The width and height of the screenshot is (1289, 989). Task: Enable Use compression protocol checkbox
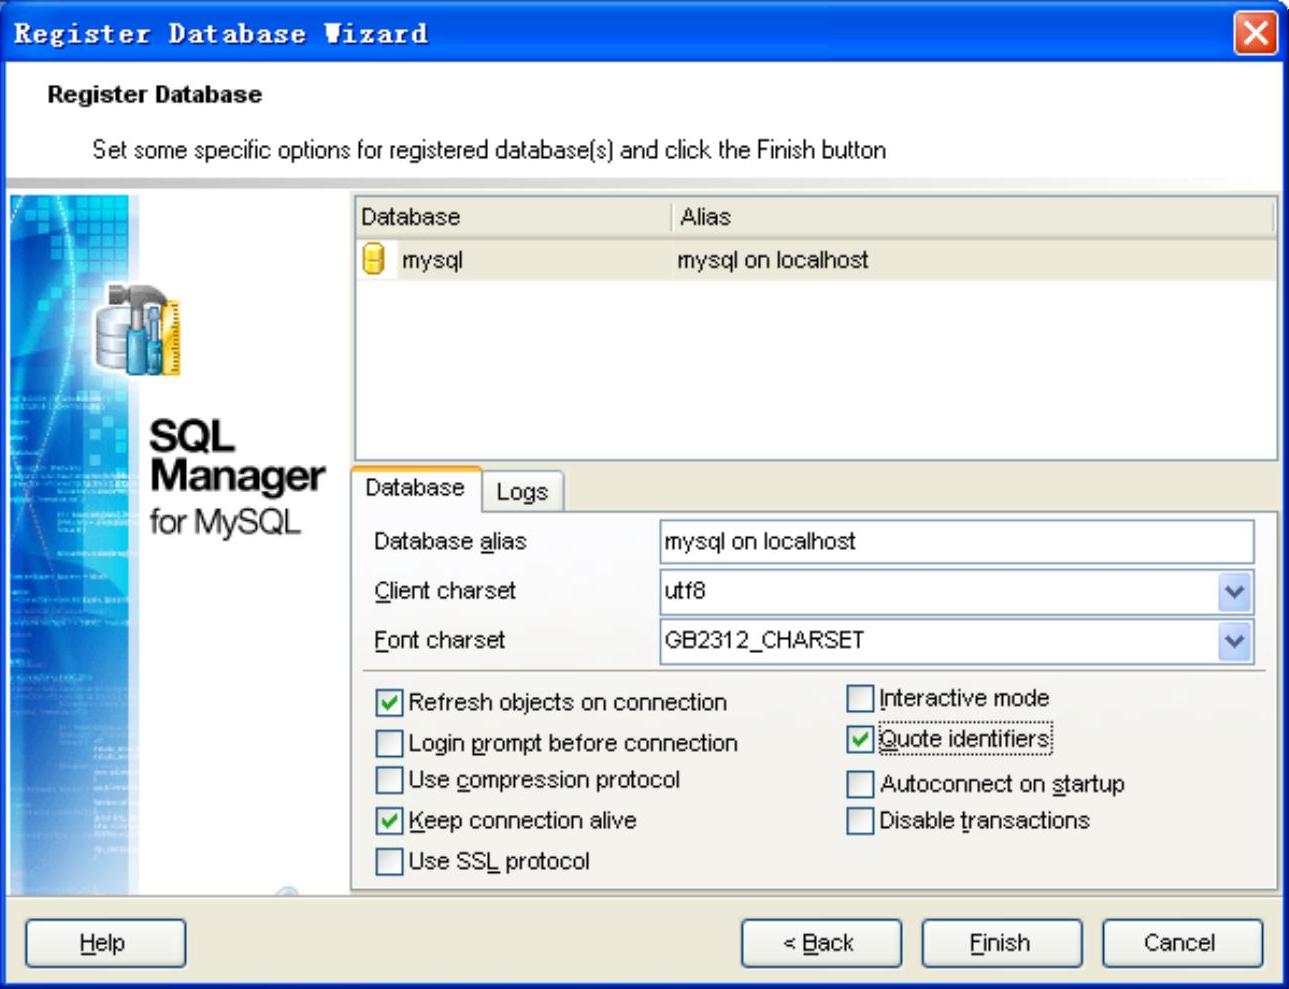coord(389,779)
